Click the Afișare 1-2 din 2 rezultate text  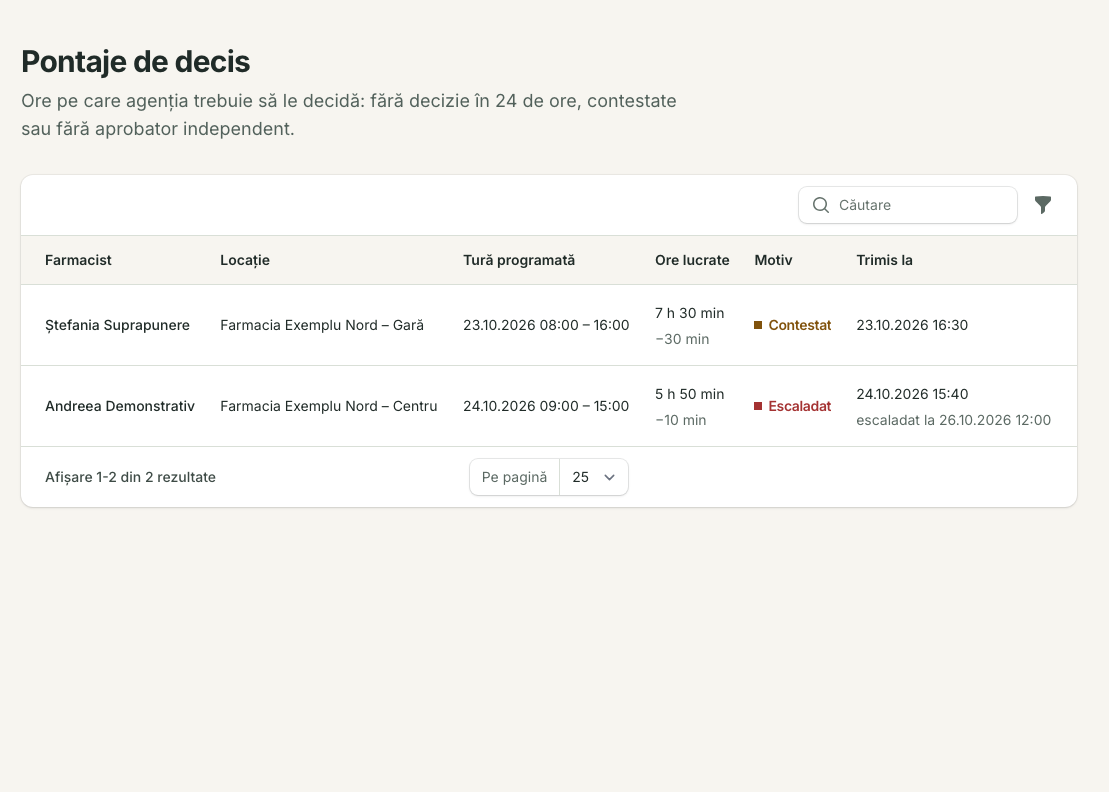pyautogui.click(x=130, y=477)
